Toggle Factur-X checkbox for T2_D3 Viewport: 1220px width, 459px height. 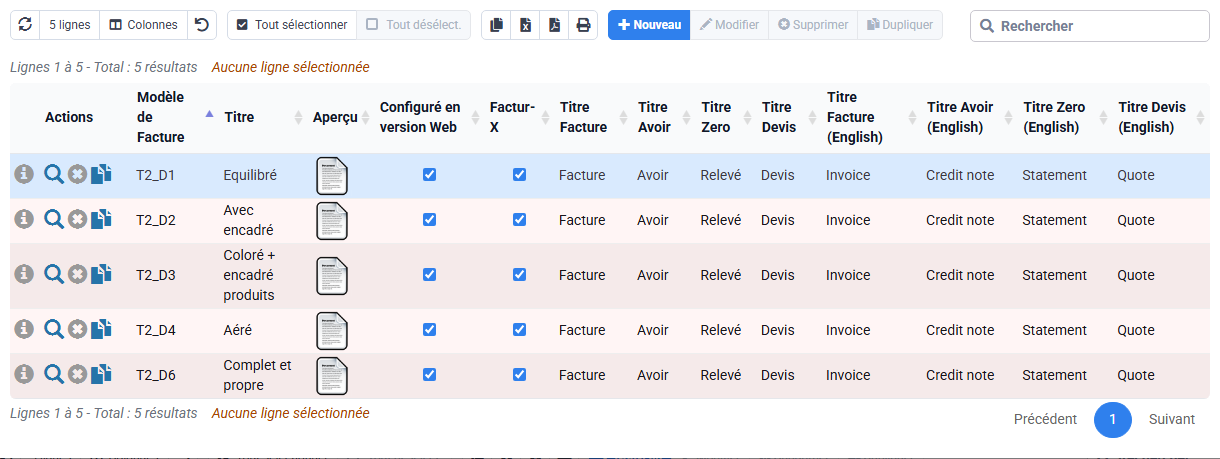coord(519,274)
